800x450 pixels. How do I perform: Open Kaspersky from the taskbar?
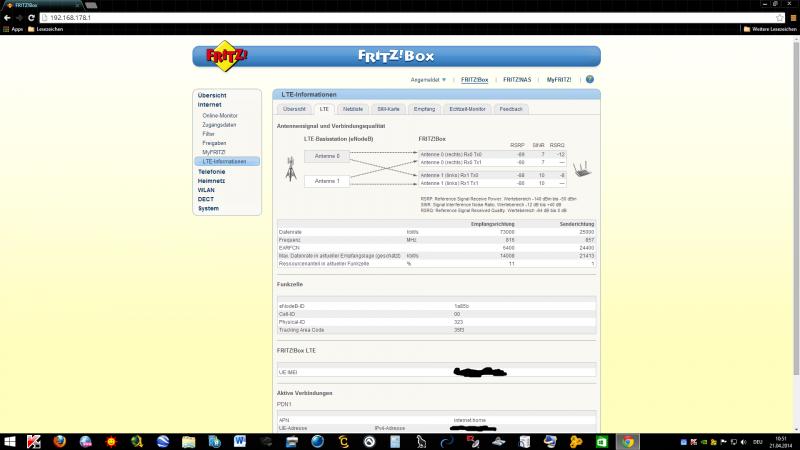coord(34,442)
